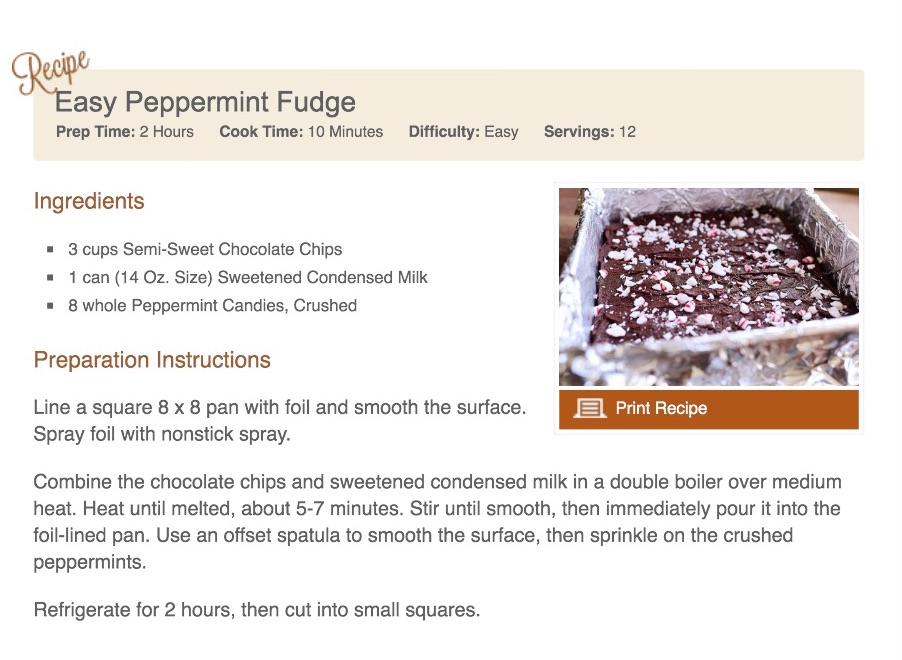902x660 pixels.
Task: Click the bullet before chocolate chips ingredient
Action: (50, 250)
